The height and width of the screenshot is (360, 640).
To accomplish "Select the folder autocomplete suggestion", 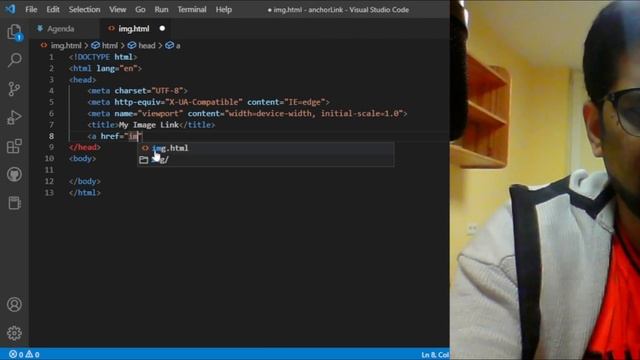I will [x=265, y=160].
